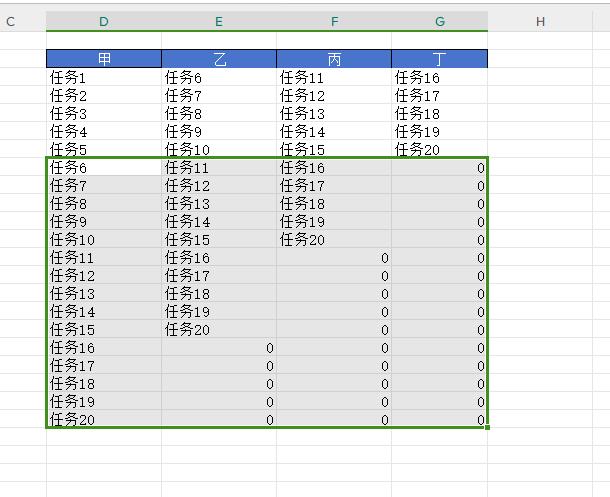
Task: Select 任务9 in column E
Action: click(x=219, y=131)
